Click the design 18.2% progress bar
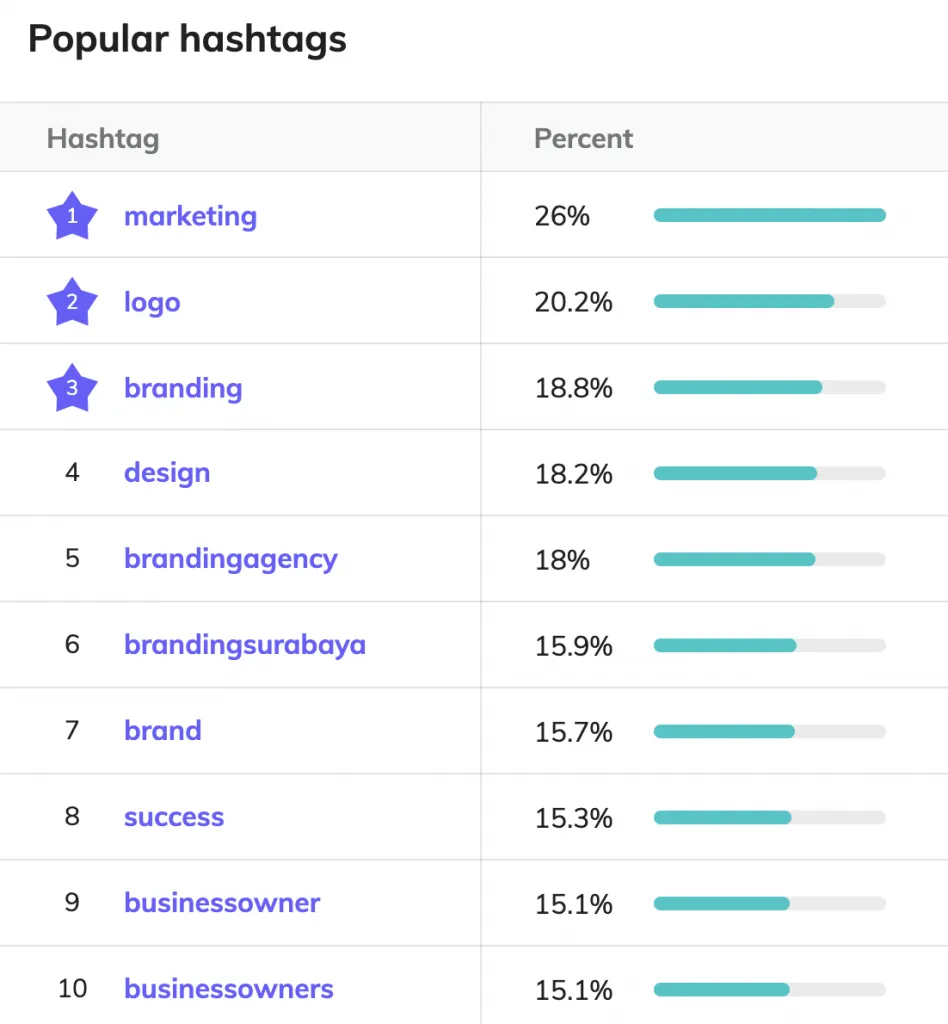The height and width of the screenshot is (1024, 948). [769, 473]
